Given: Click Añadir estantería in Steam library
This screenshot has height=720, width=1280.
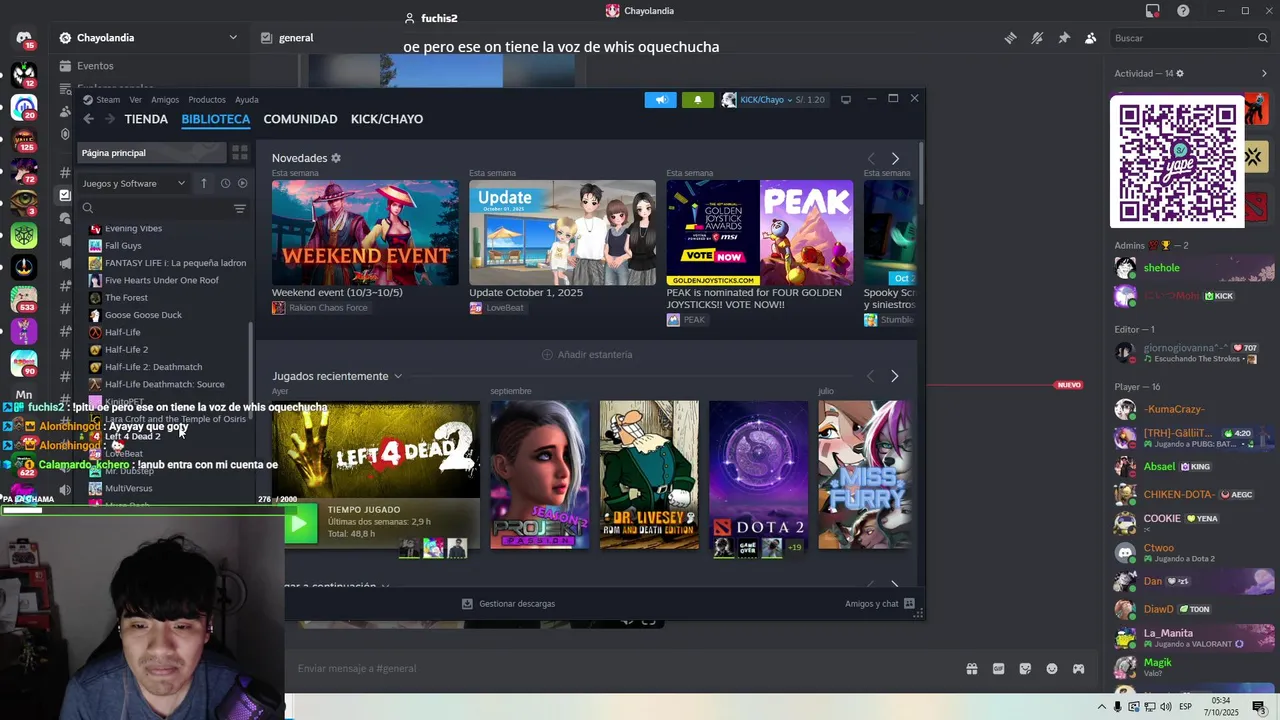Looking at the screenshot, I should (x=587, y=355).
